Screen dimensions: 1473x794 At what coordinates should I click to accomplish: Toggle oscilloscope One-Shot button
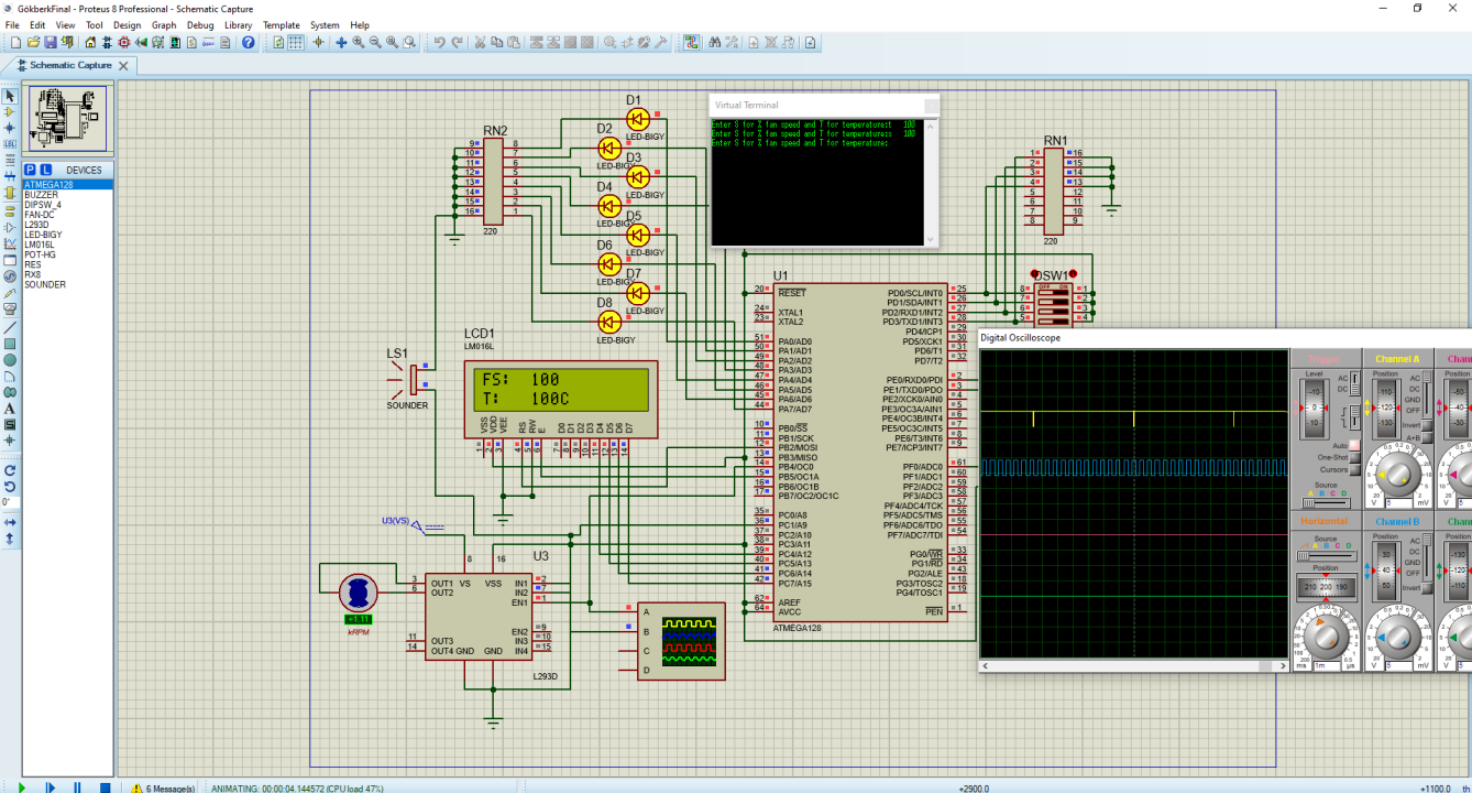point(1353,457)
